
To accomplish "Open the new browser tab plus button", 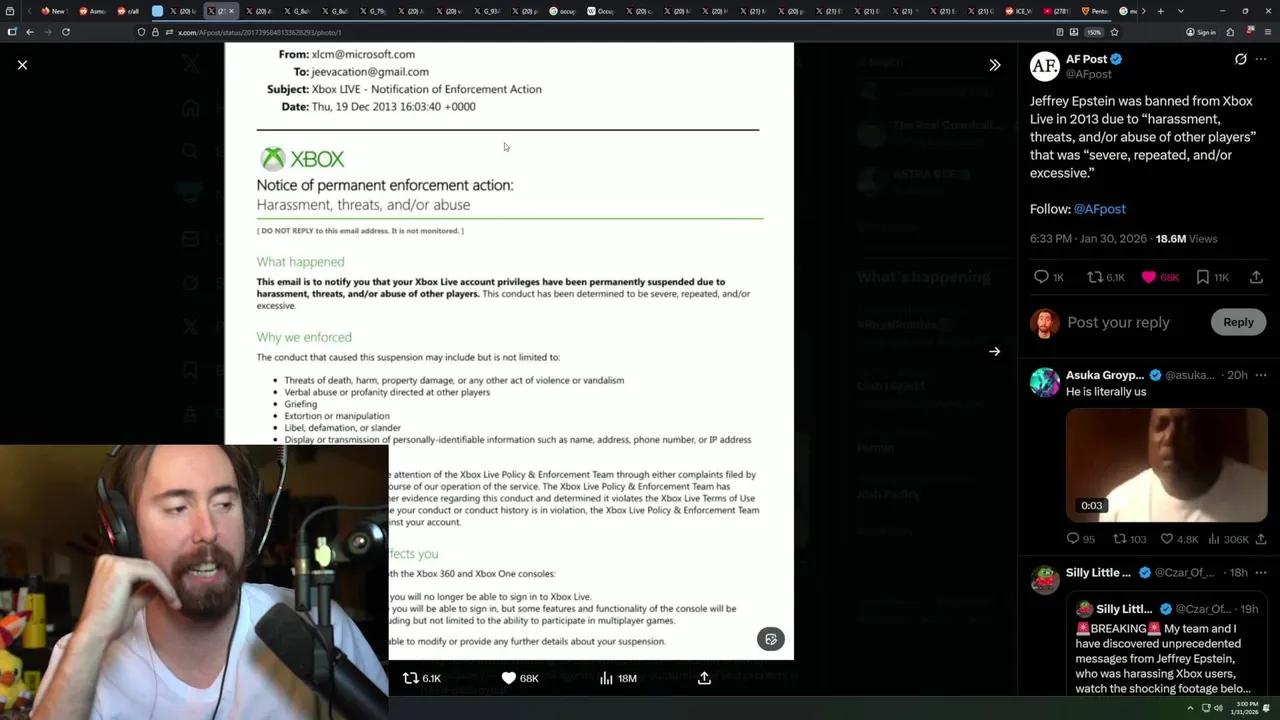I will point(1160,11).
